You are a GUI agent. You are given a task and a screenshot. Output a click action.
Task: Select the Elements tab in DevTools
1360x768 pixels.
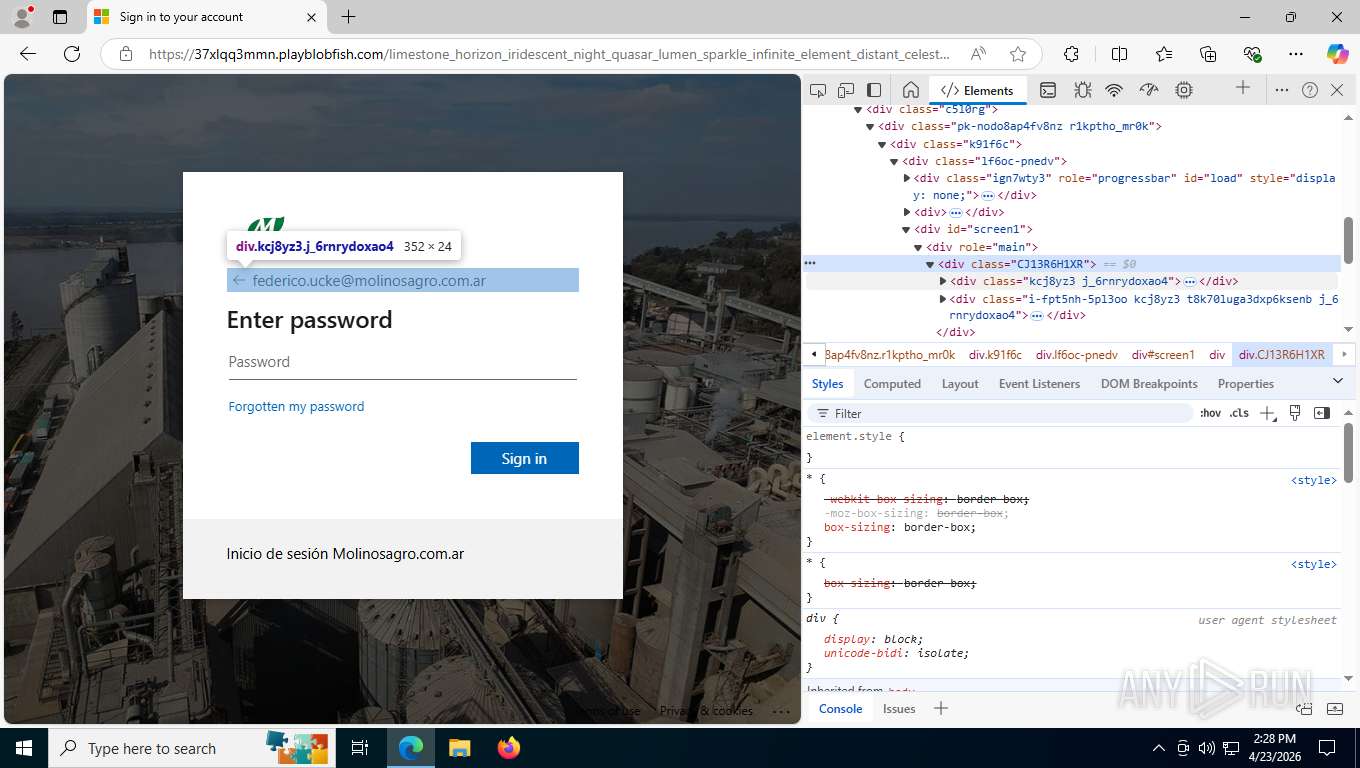coord(978,90)
